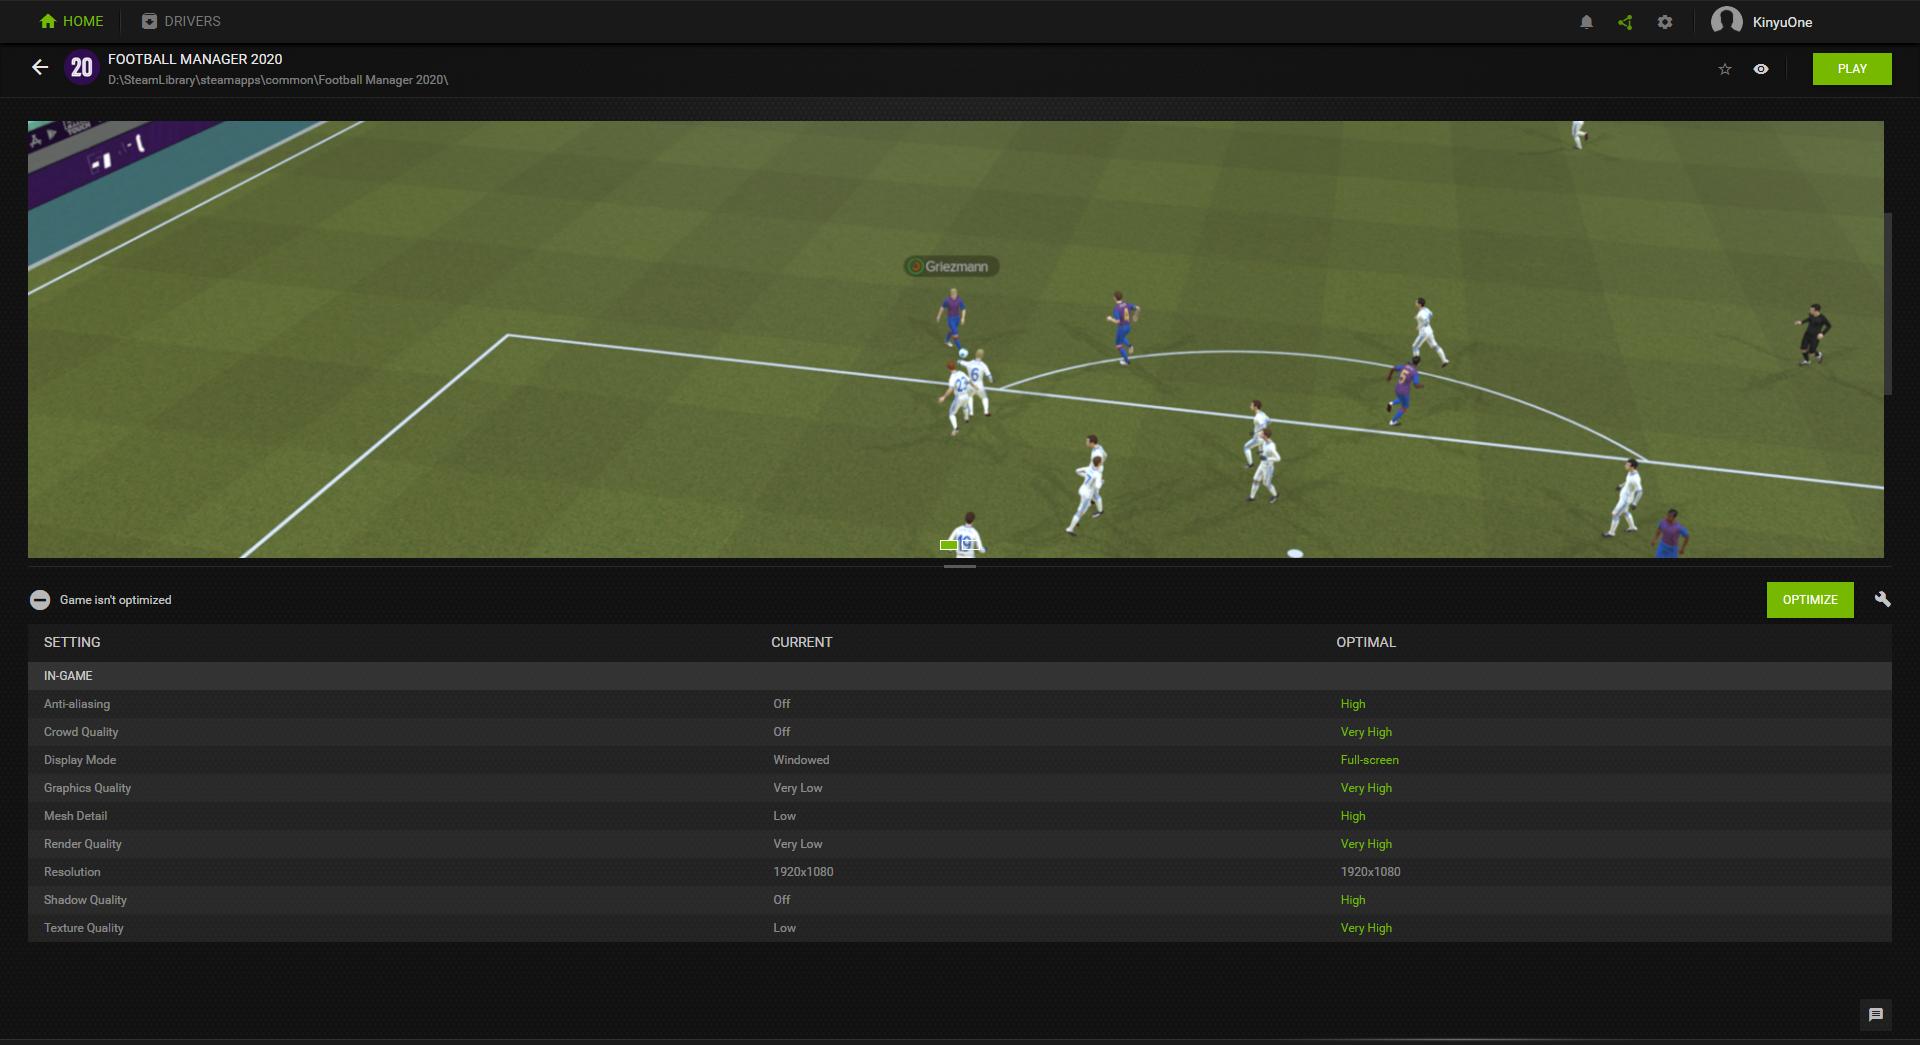Viewport: 1920px width, 1045px height.
Task: Collapse the IN-GAME settings section
Action: tap(68, 676)
